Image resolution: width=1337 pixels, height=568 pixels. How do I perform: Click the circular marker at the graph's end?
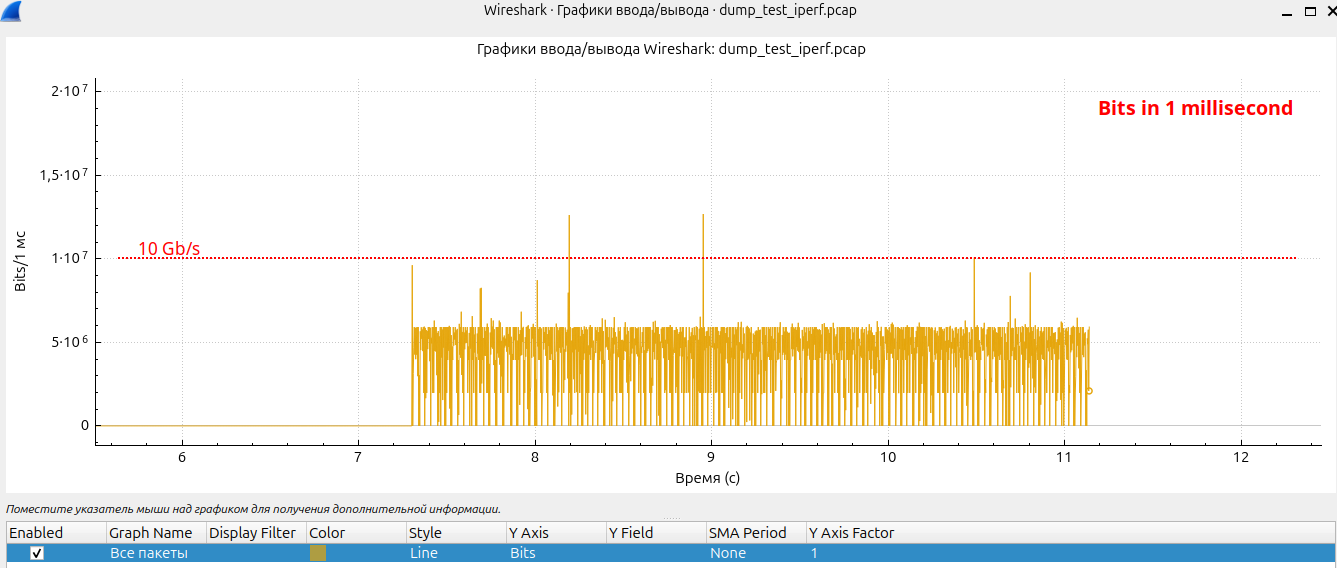(x=1089, y=391)
